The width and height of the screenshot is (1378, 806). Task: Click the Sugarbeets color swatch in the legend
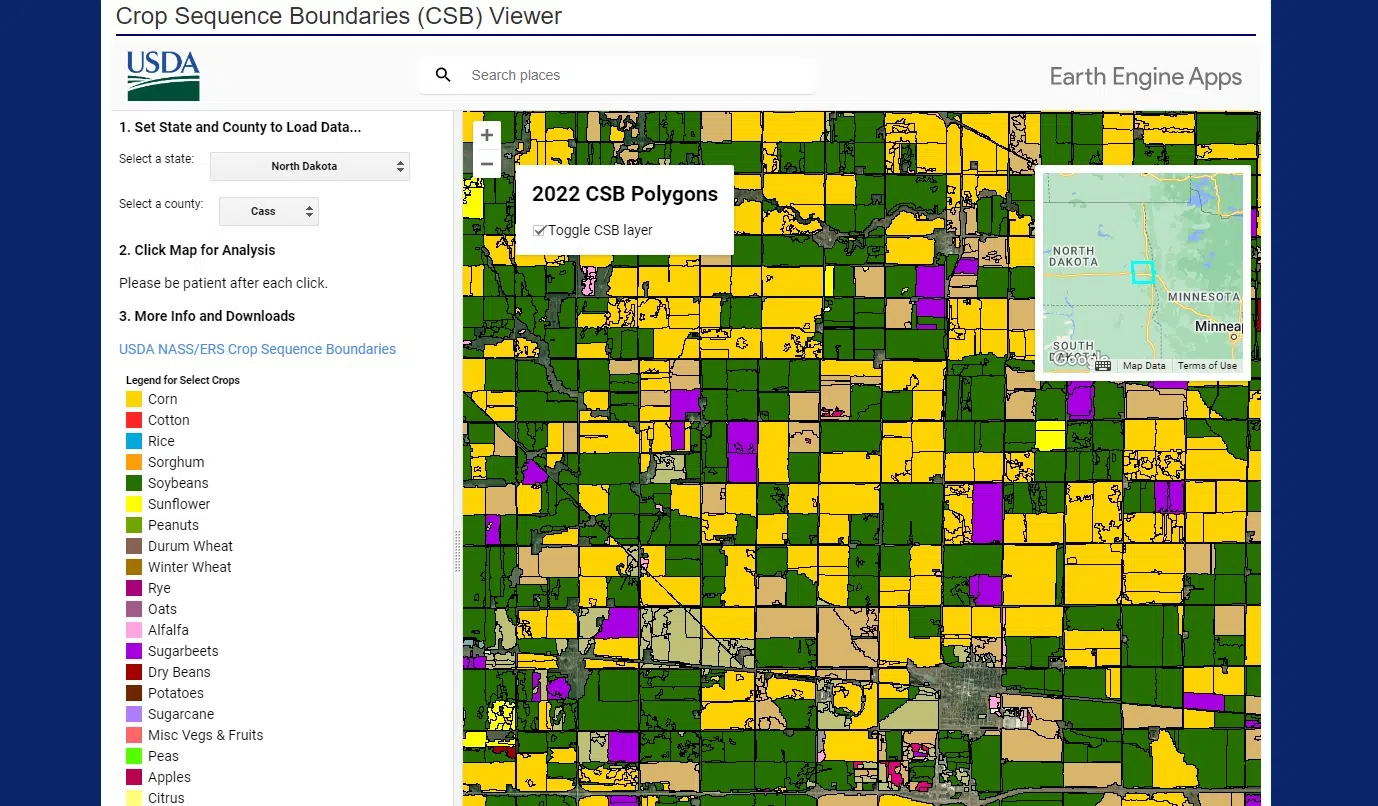click(x=132, y=650)
